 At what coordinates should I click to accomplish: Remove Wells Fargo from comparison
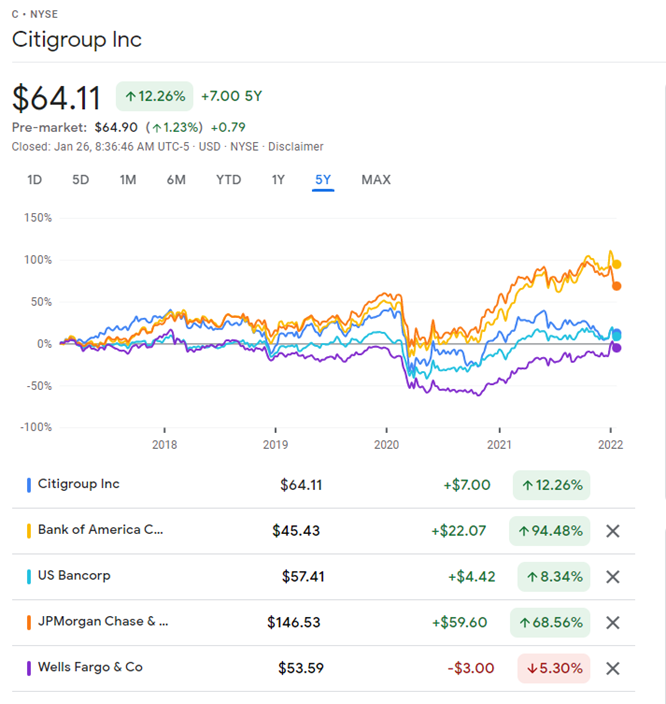click(613, 668)
